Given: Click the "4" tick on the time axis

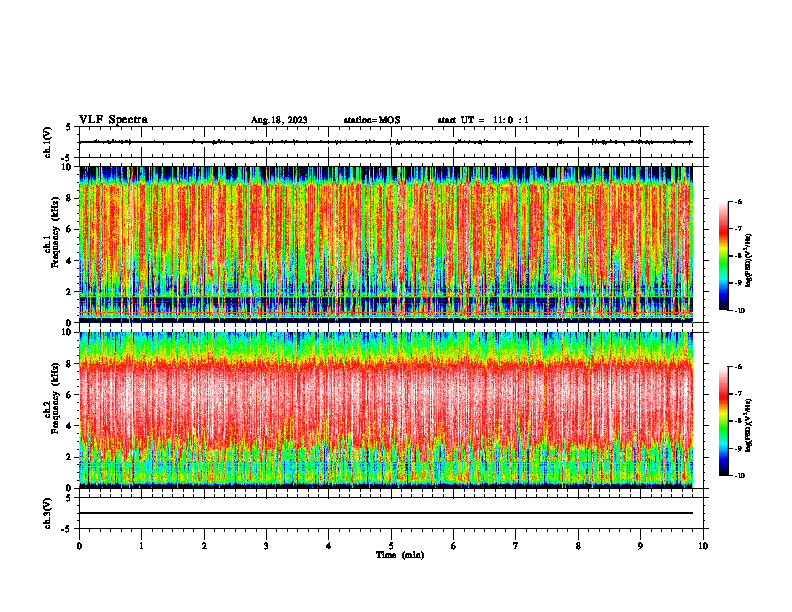Looking at the screenshot, I should (x=329, y=546).
